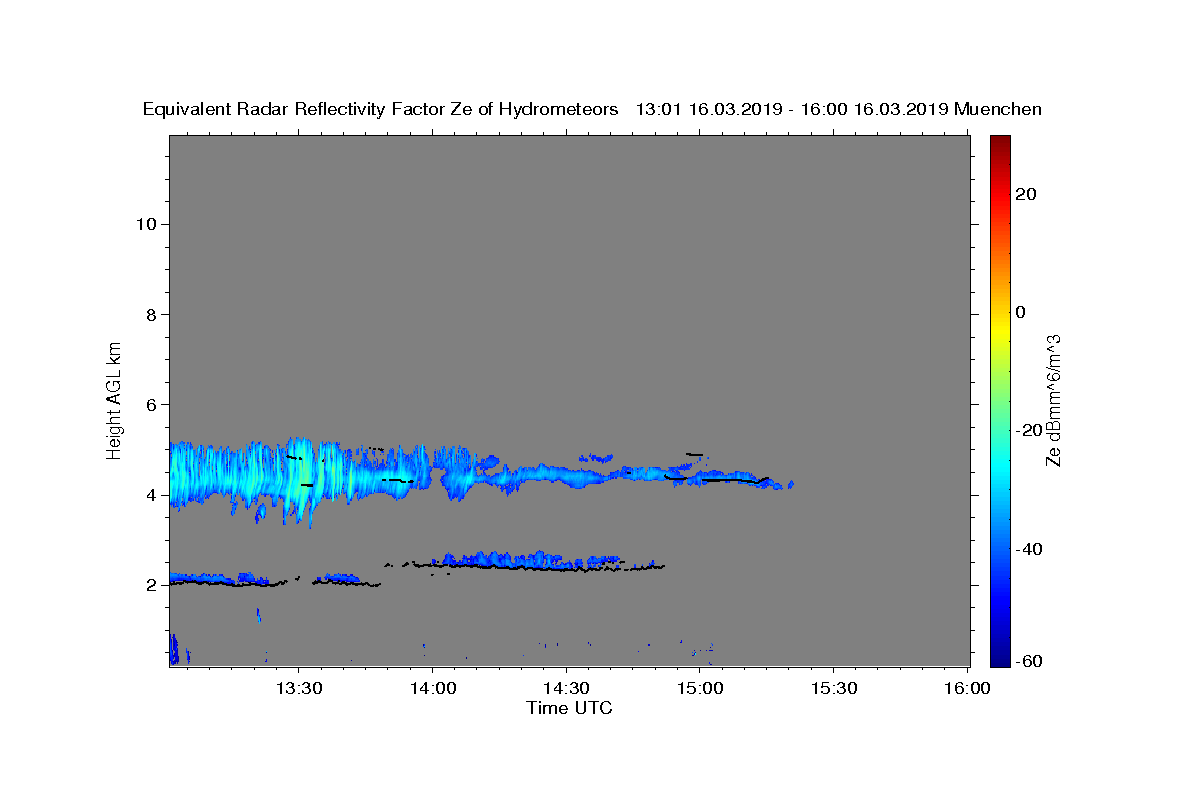Click the height tick label 2
This screenshot has width=1200, height=800.
tap(149, 585)
